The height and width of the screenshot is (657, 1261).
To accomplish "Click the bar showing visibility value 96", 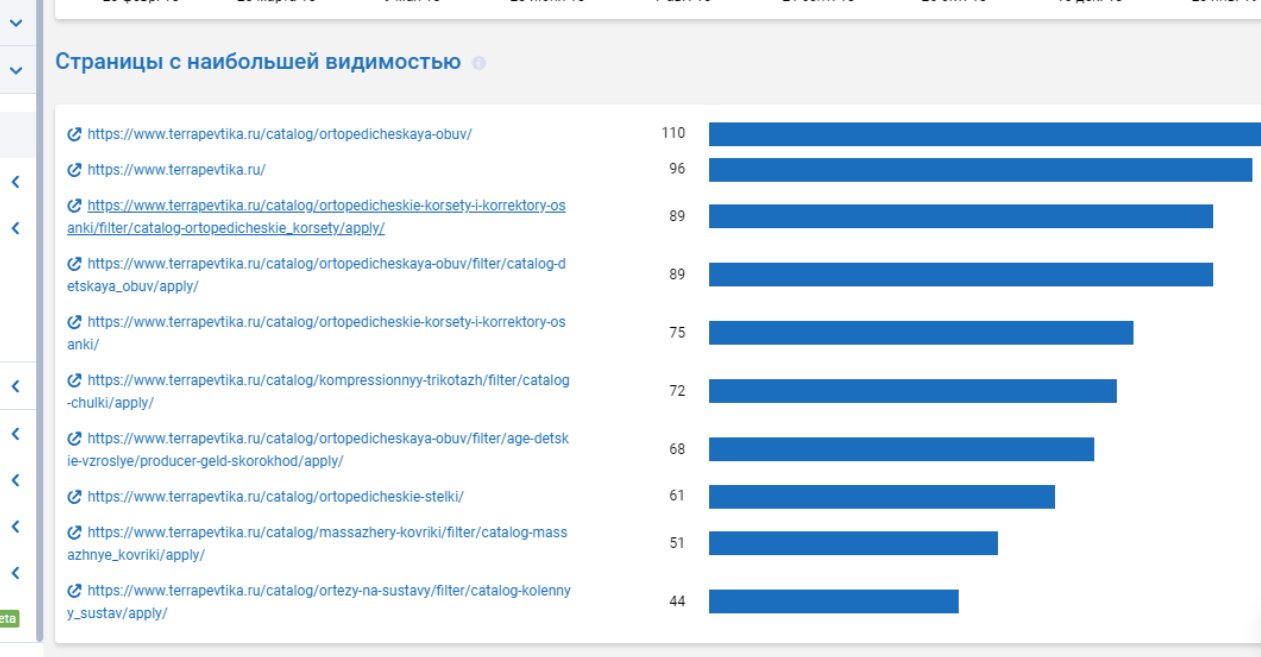I will 980,170.
